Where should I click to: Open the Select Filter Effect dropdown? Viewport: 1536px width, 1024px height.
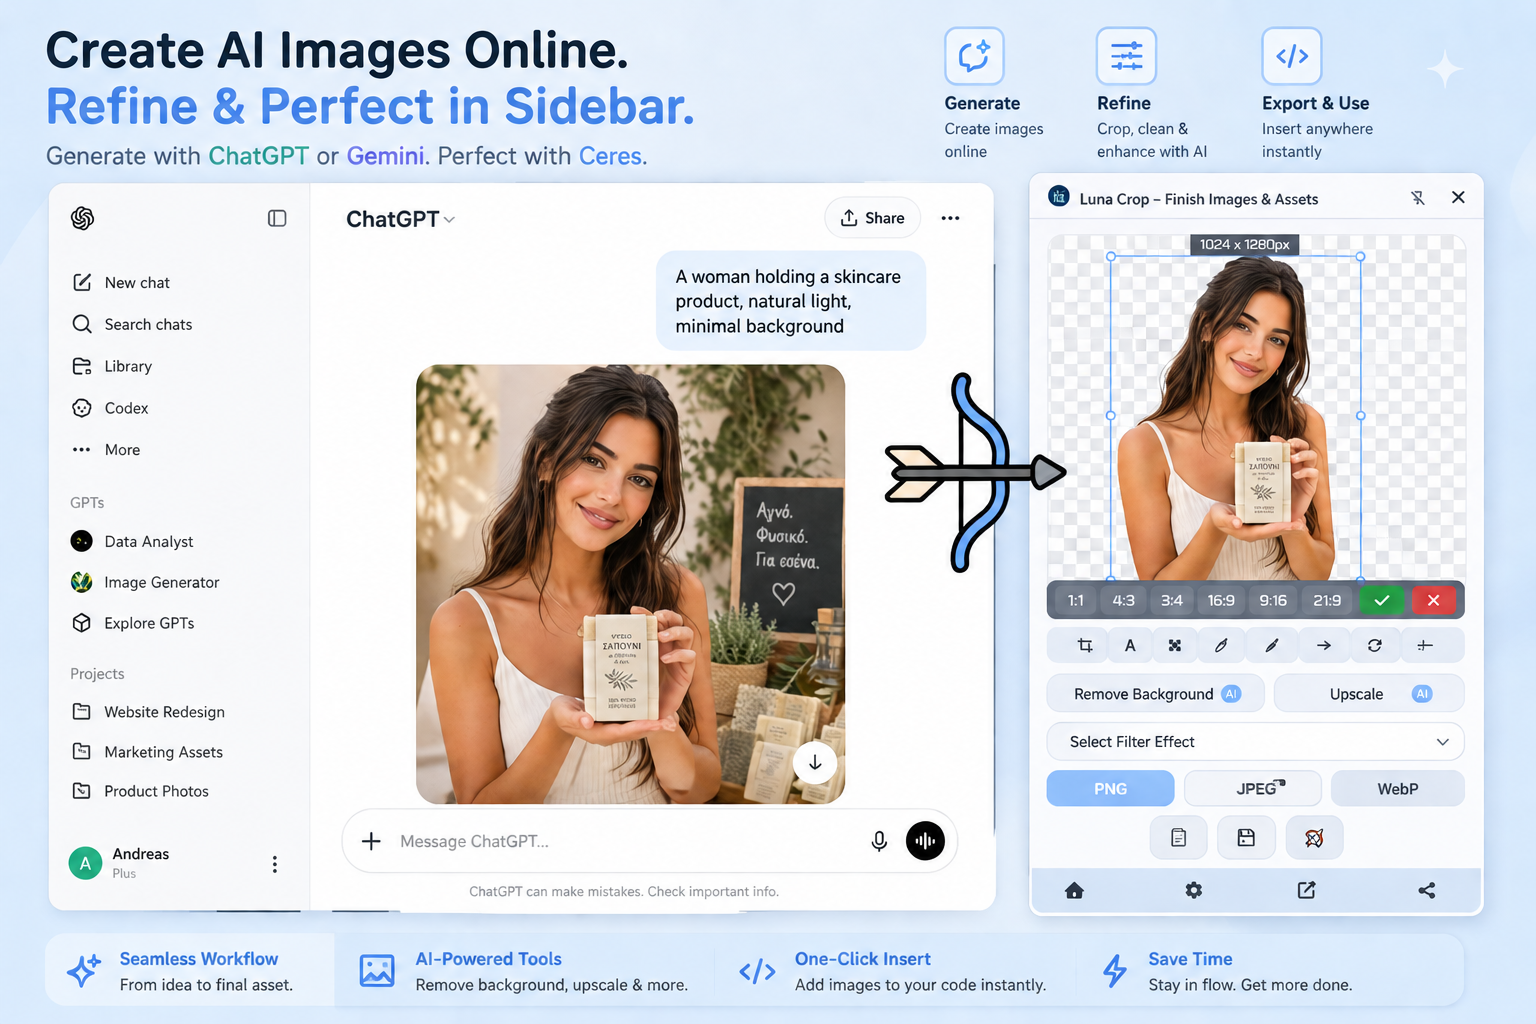1255,742
